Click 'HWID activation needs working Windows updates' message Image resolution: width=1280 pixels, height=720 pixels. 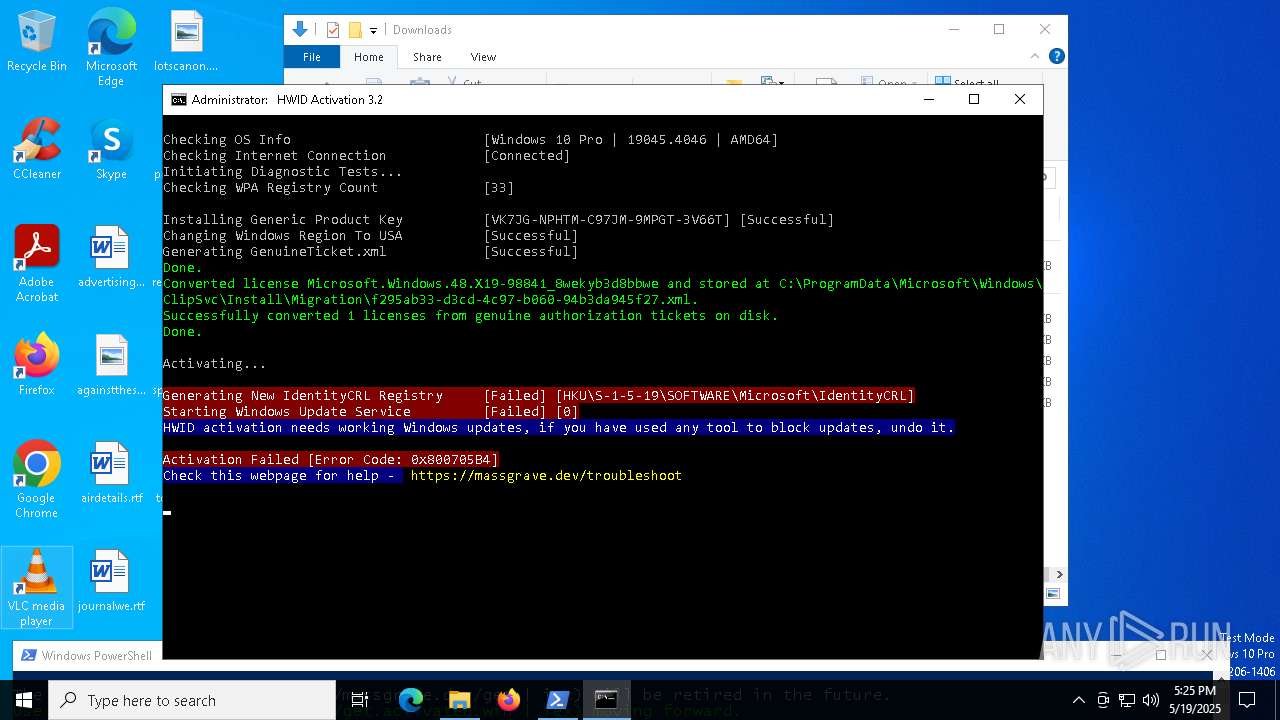coord(559,427)
